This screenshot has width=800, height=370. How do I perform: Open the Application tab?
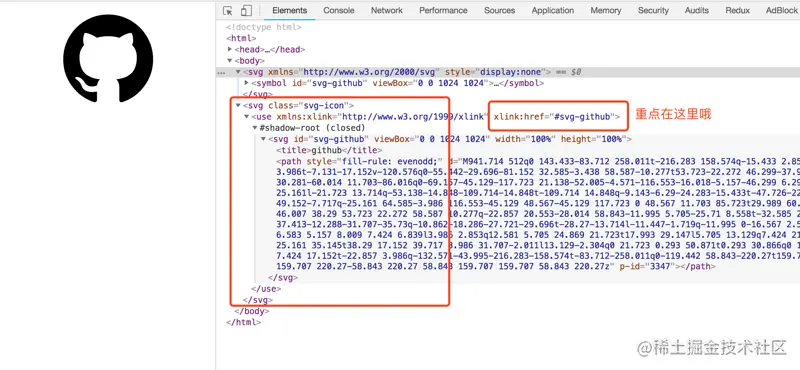click(553, 10)
